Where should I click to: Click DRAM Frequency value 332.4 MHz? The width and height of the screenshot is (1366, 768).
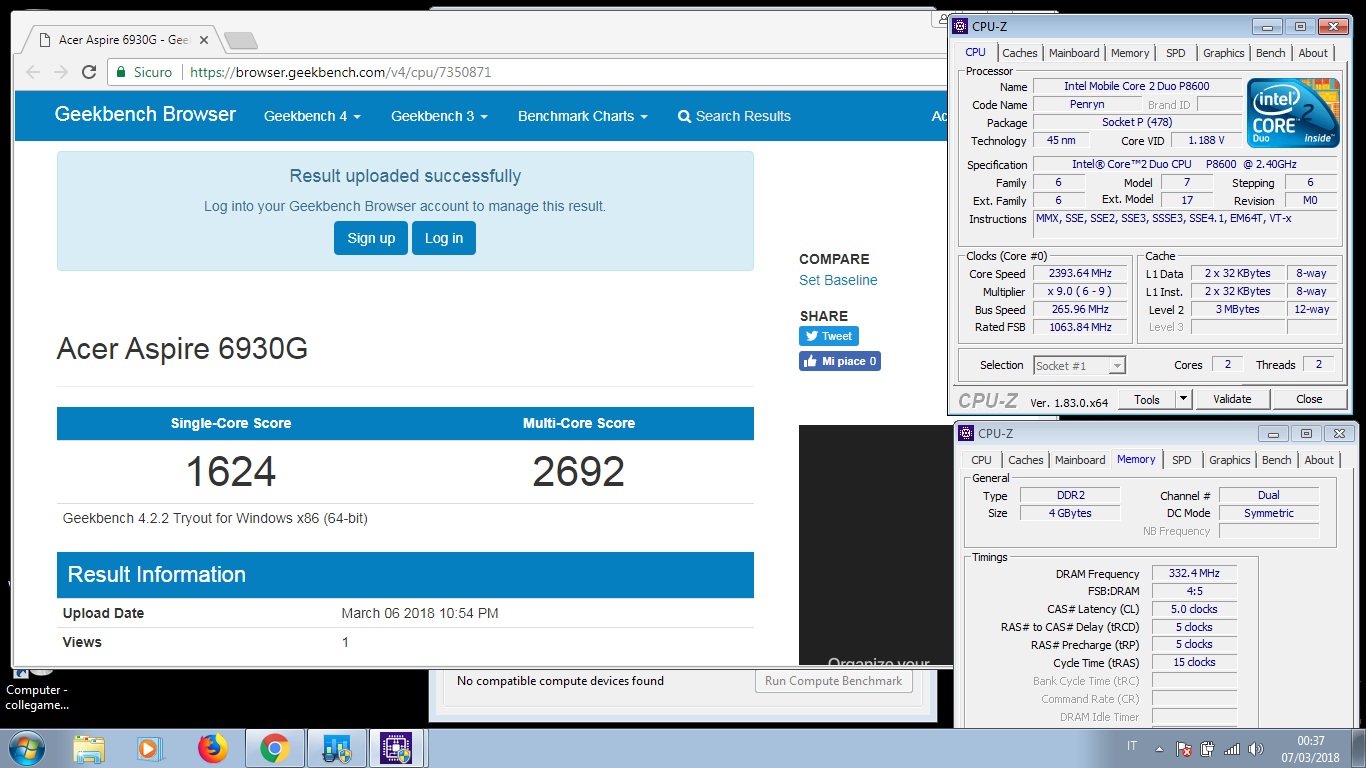click(1194, 574)
